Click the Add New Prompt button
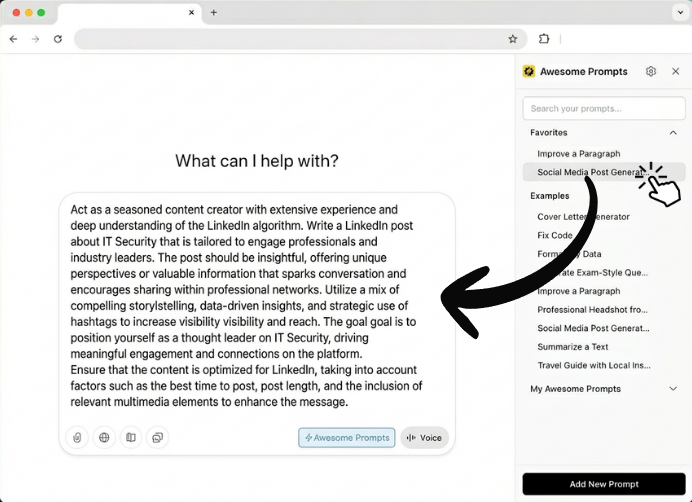Viewport: 692px width, 502px height. tap(604, 484)
